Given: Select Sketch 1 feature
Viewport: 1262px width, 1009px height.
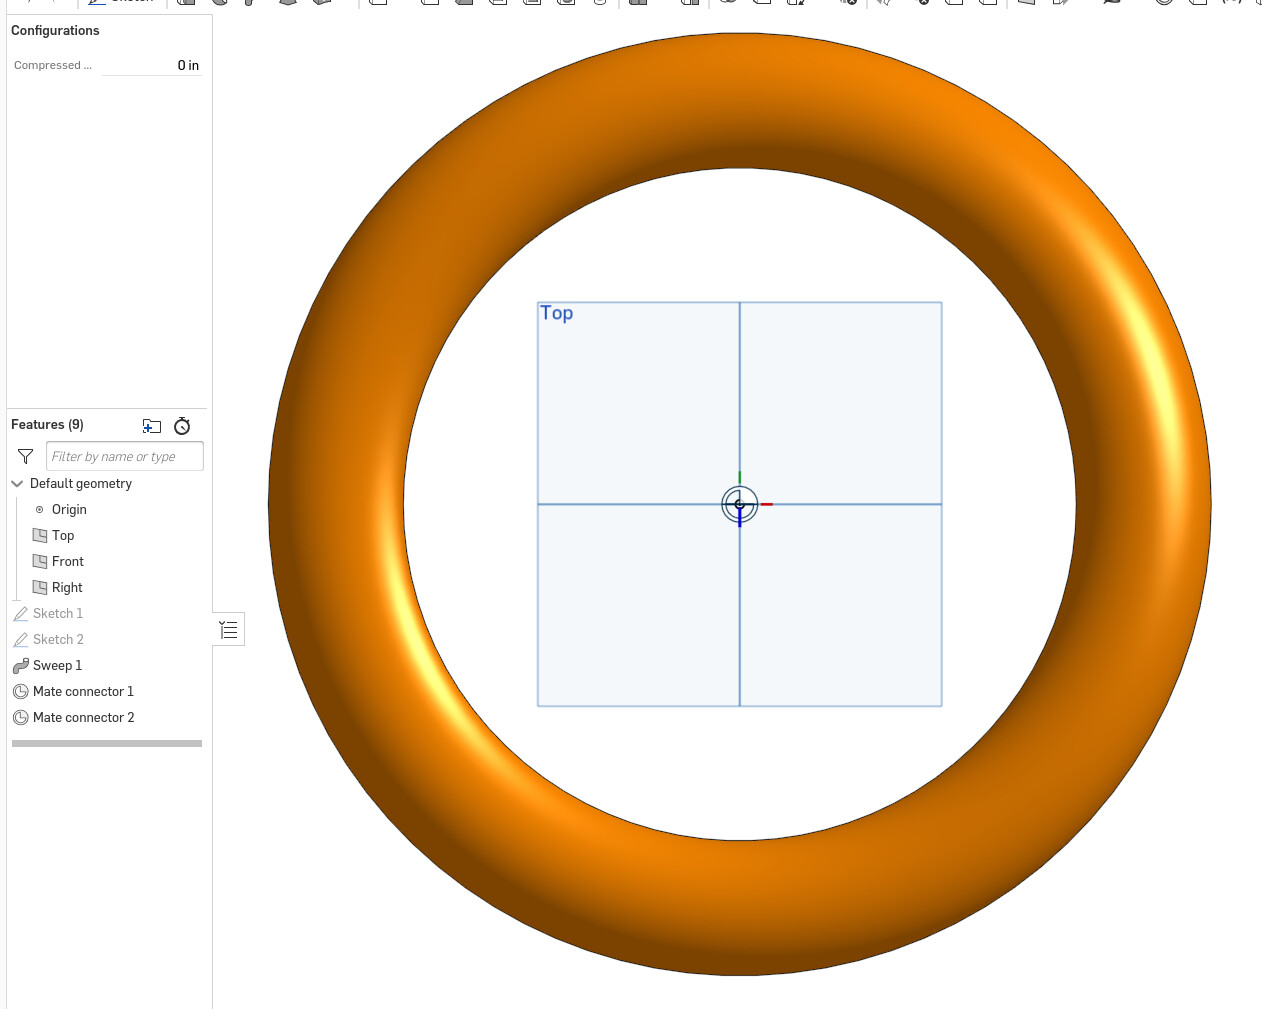Looking at the screenshot, I should click(58, 613).
